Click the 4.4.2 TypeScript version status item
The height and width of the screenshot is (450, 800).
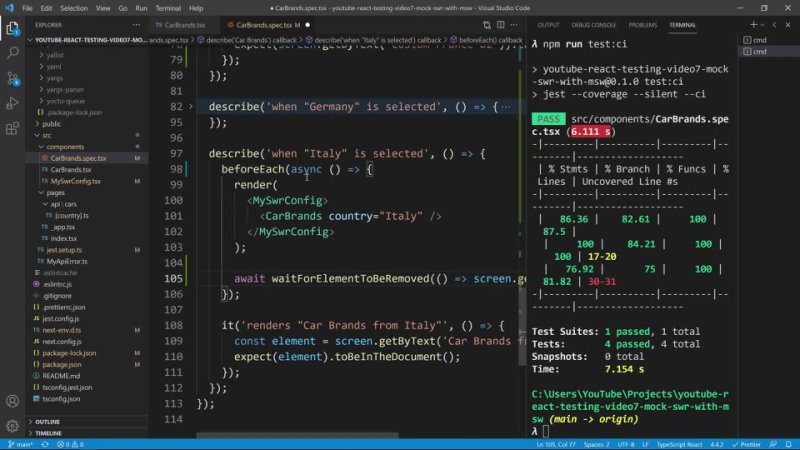coord(717,444)
